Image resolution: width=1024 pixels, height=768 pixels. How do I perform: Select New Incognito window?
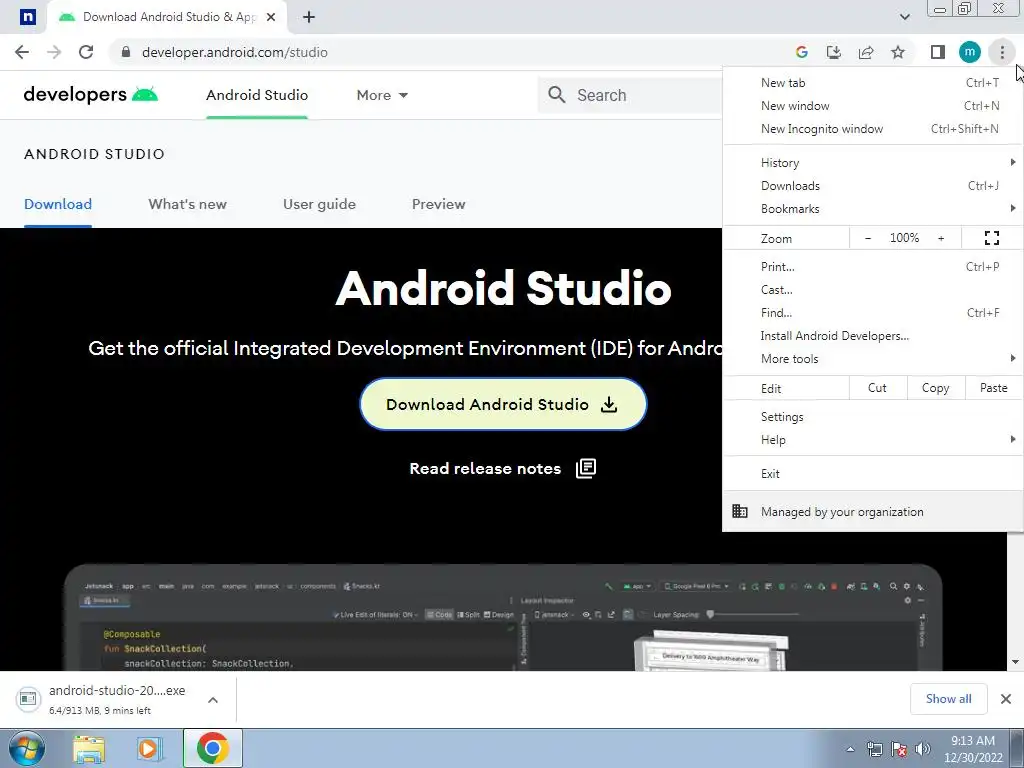click(x=873, y=129)
